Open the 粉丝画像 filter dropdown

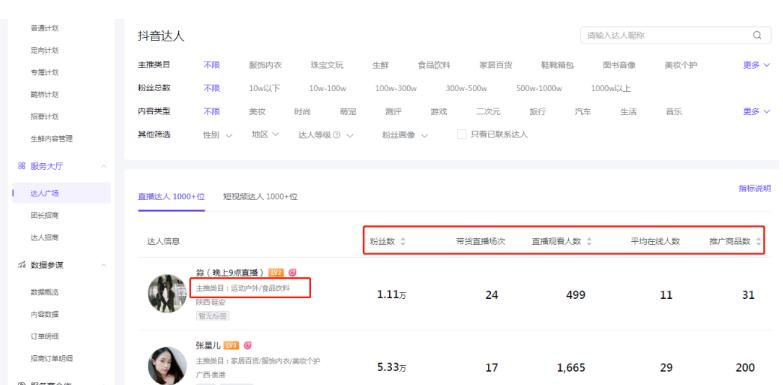[405, 135]
